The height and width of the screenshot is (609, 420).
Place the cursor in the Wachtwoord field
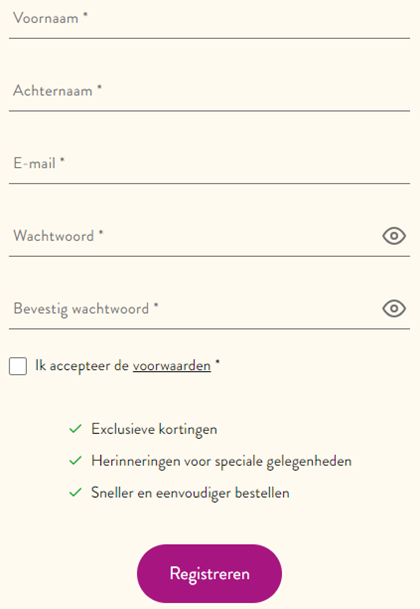pos(194,238)
